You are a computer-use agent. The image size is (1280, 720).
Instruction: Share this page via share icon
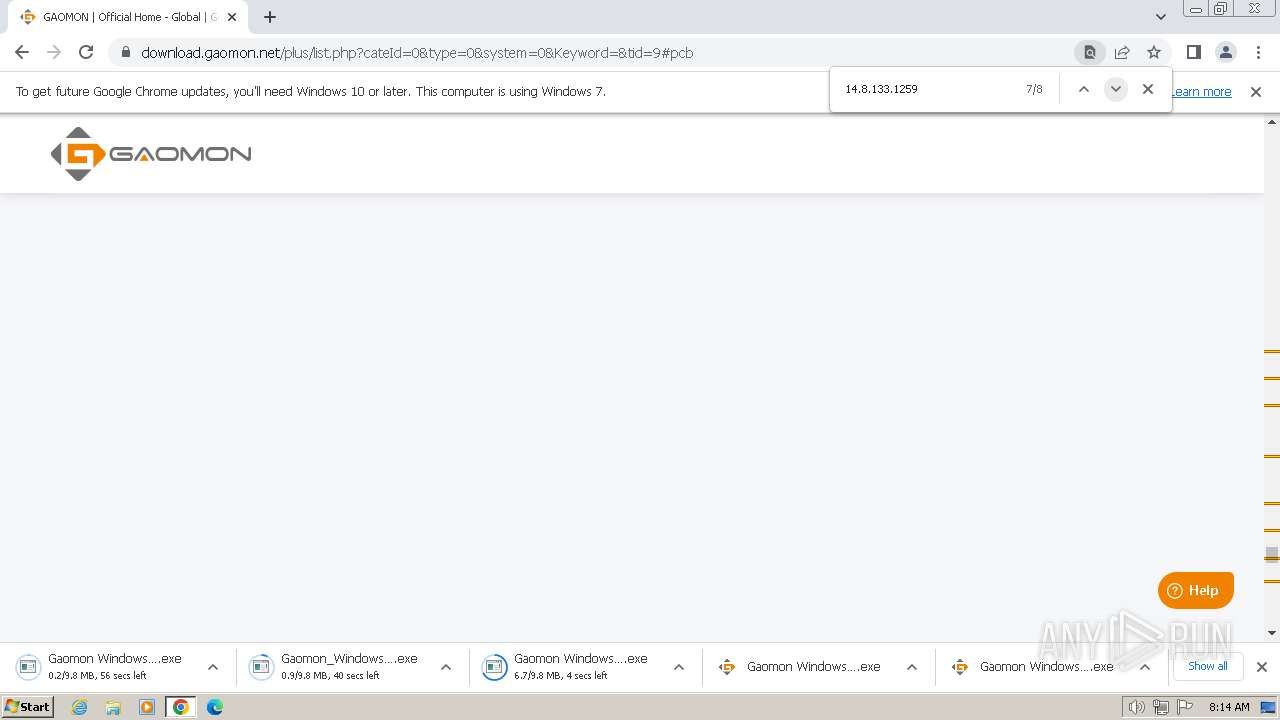pos(1122,52)
